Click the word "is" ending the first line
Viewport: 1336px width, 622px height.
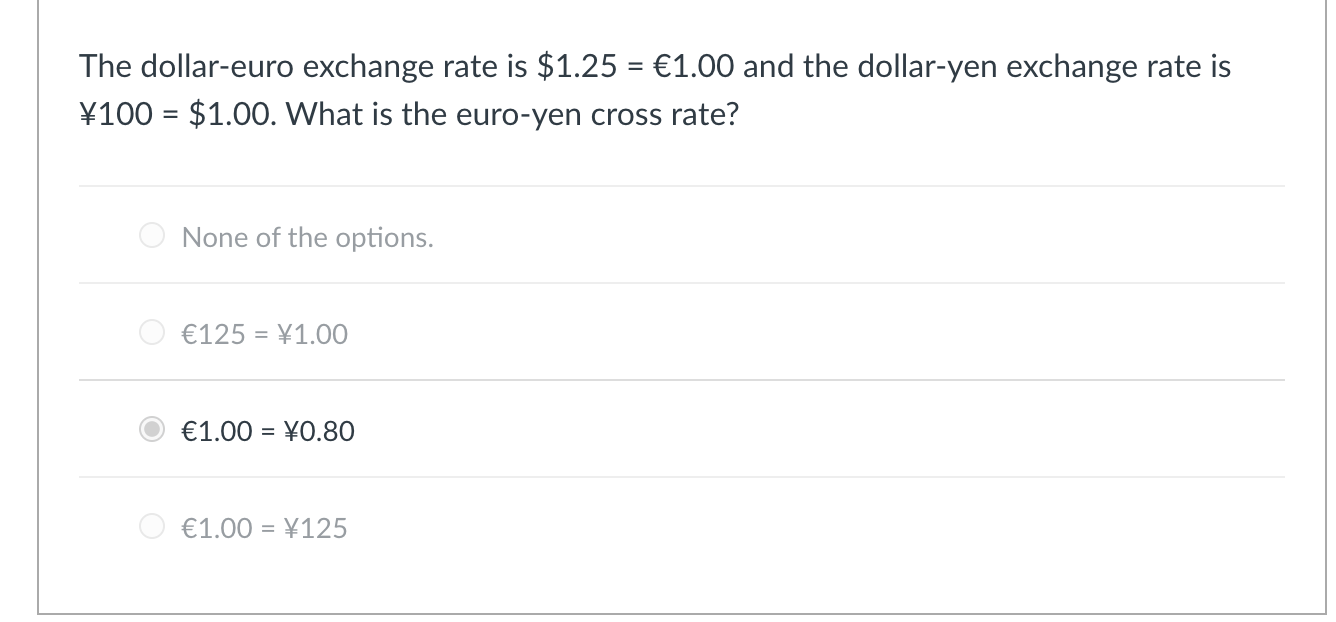[x=1220, y=67]
